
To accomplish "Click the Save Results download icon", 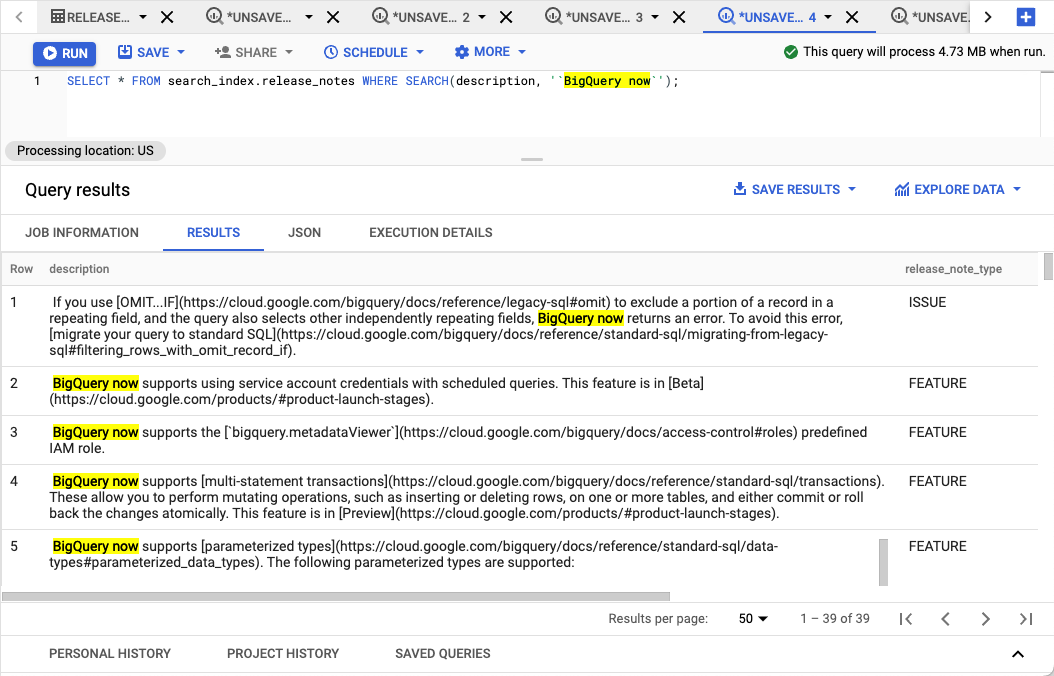I will pos(740,189).
